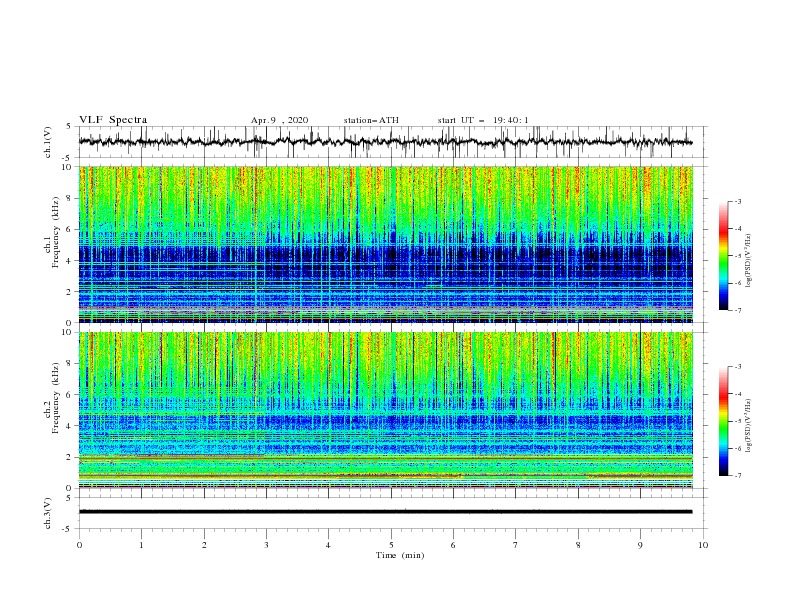Screen dimensions: 792x612
Task: Click the "0" tick on time axis
Action: click(x=79, y=545)
